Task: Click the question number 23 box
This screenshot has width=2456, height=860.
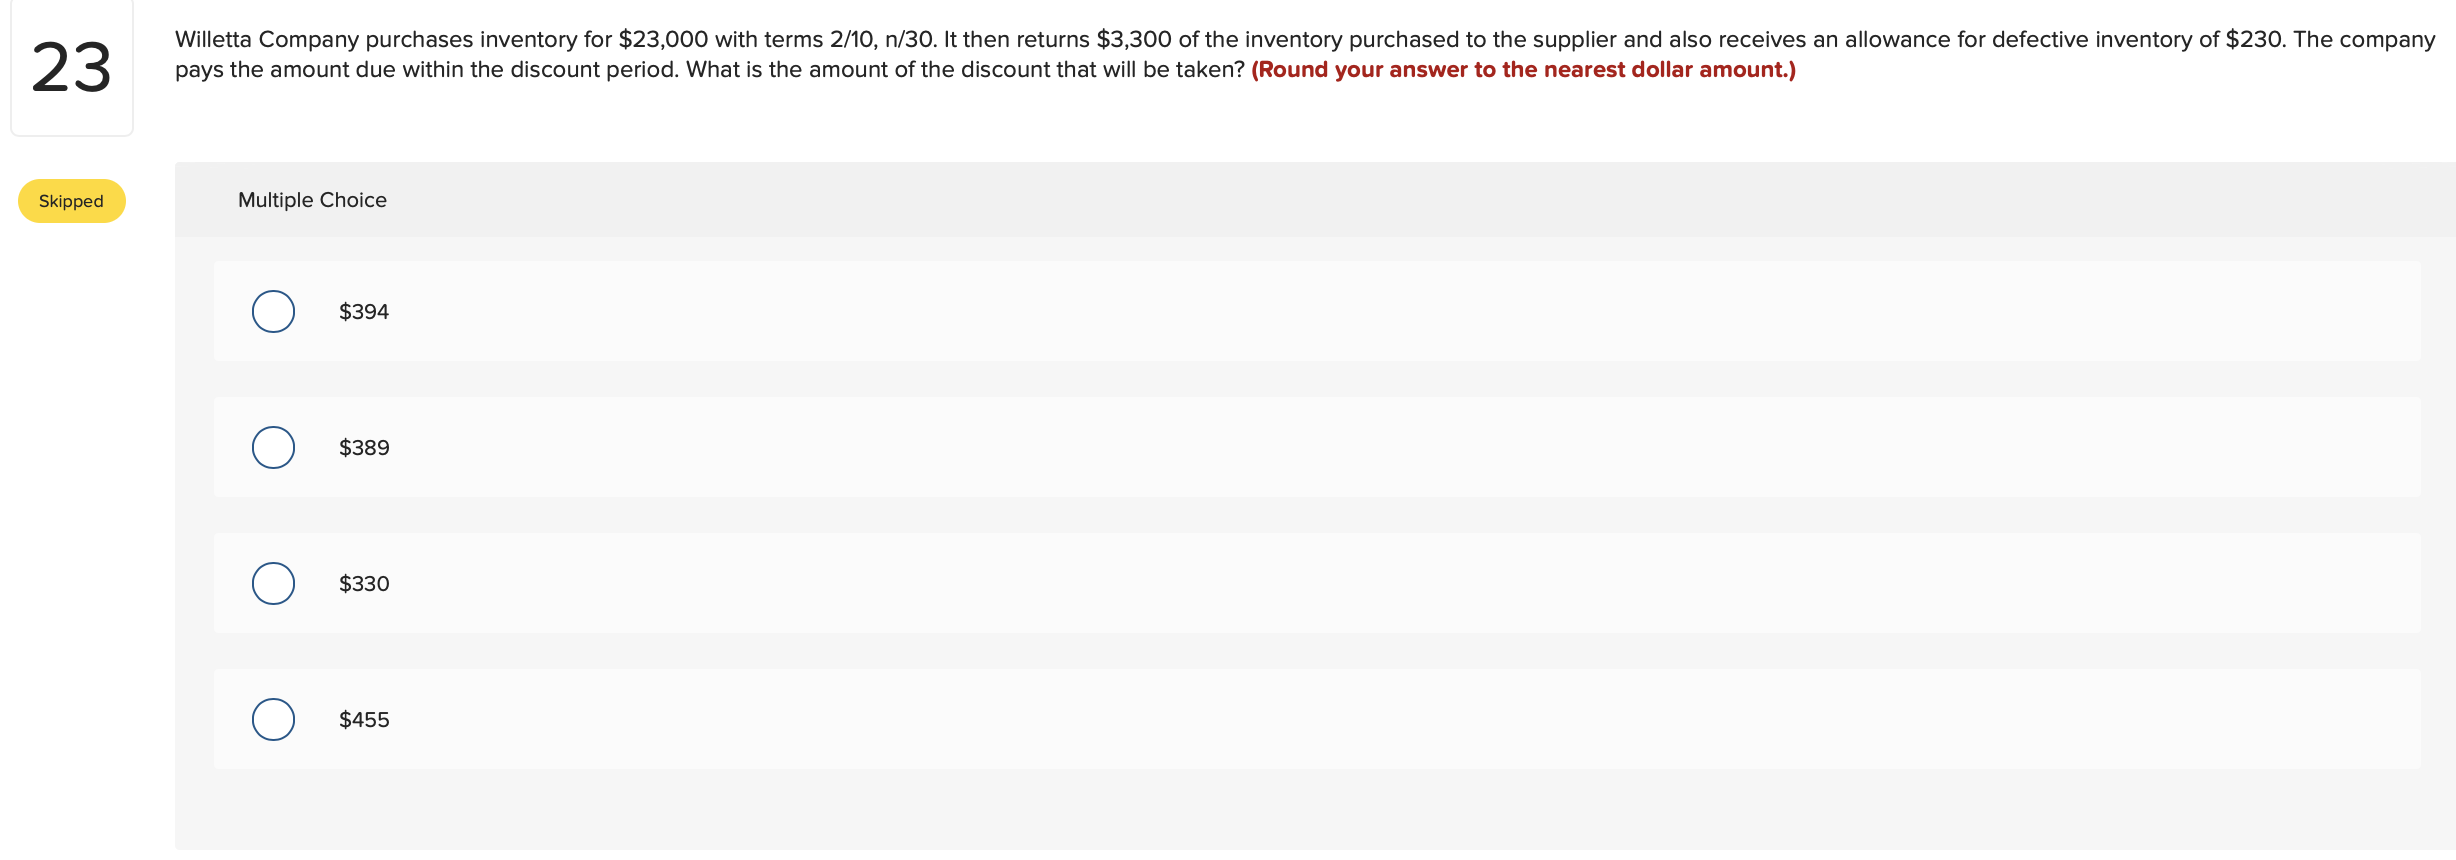Action: click(x=70, y=65)
